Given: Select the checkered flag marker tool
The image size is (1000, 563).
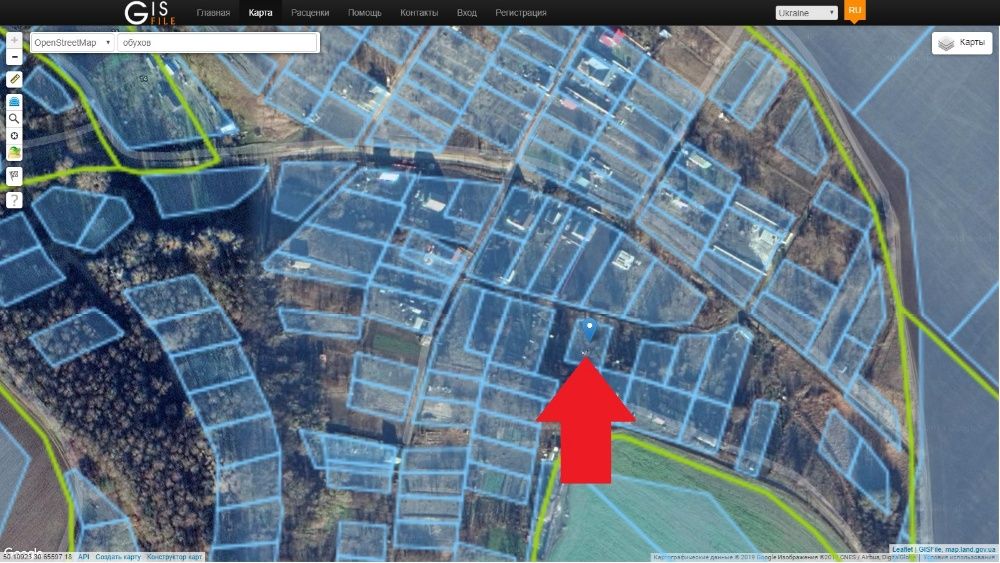Looking at the screenshot, I should [x=14, y=176].
